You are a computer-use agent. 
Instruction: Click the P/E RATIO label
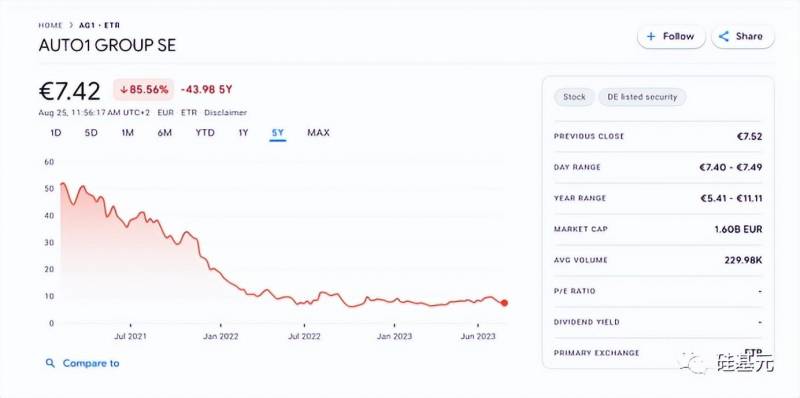click(x=574, y=291)
